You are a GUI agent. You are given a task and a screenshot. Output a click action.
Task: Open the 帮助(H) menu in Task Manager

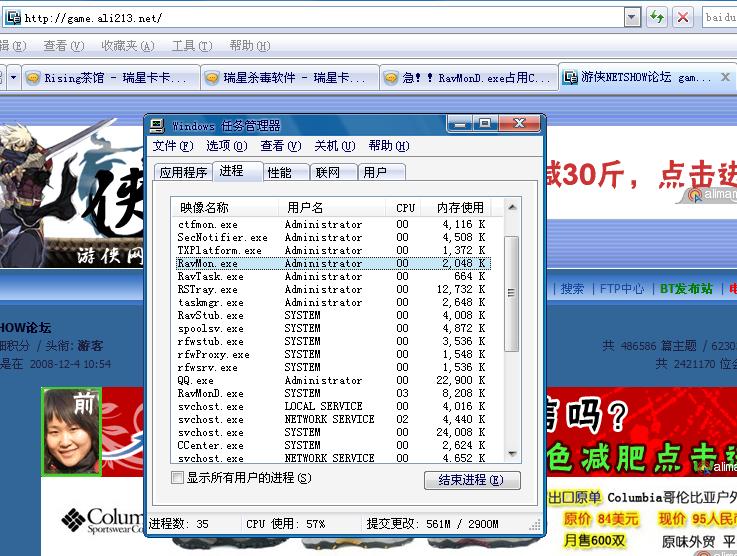click(389, 146)
